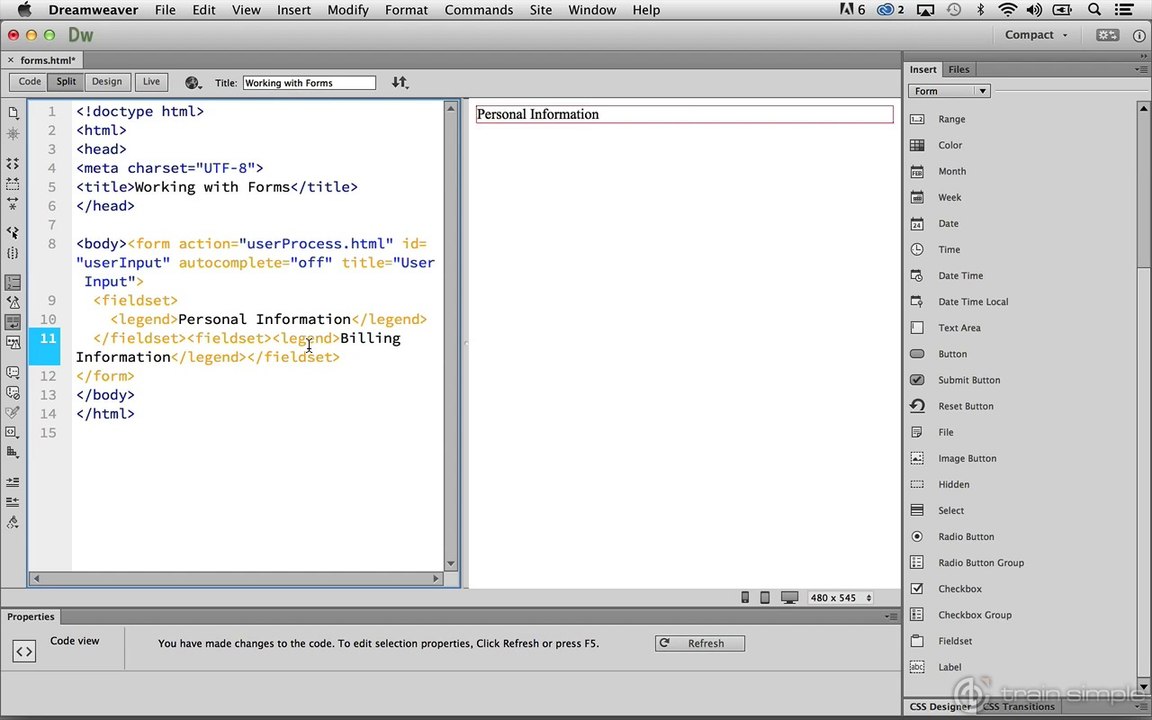This screenshot has width=1152, height=720.
Task: Open the Wi-Fi status menu
Action: [x=1007, y=10]
